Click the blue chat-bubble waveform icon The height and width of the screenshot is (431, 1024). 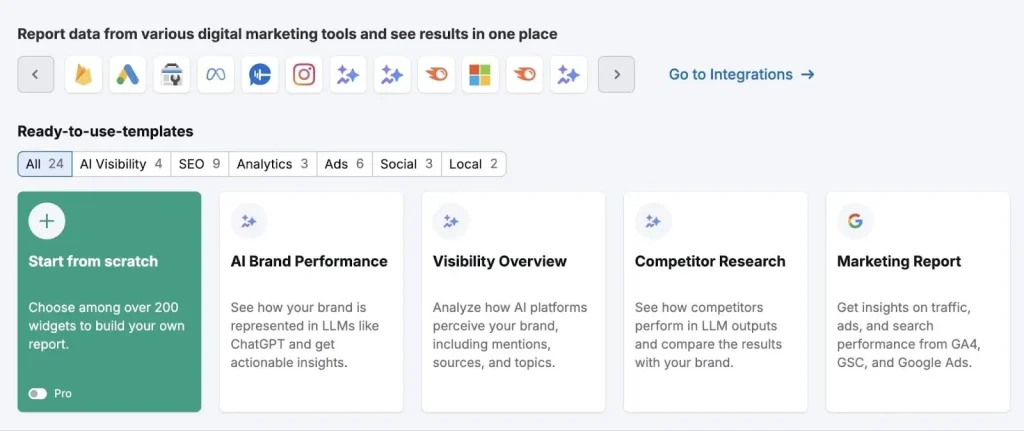[x=260, y=74]
